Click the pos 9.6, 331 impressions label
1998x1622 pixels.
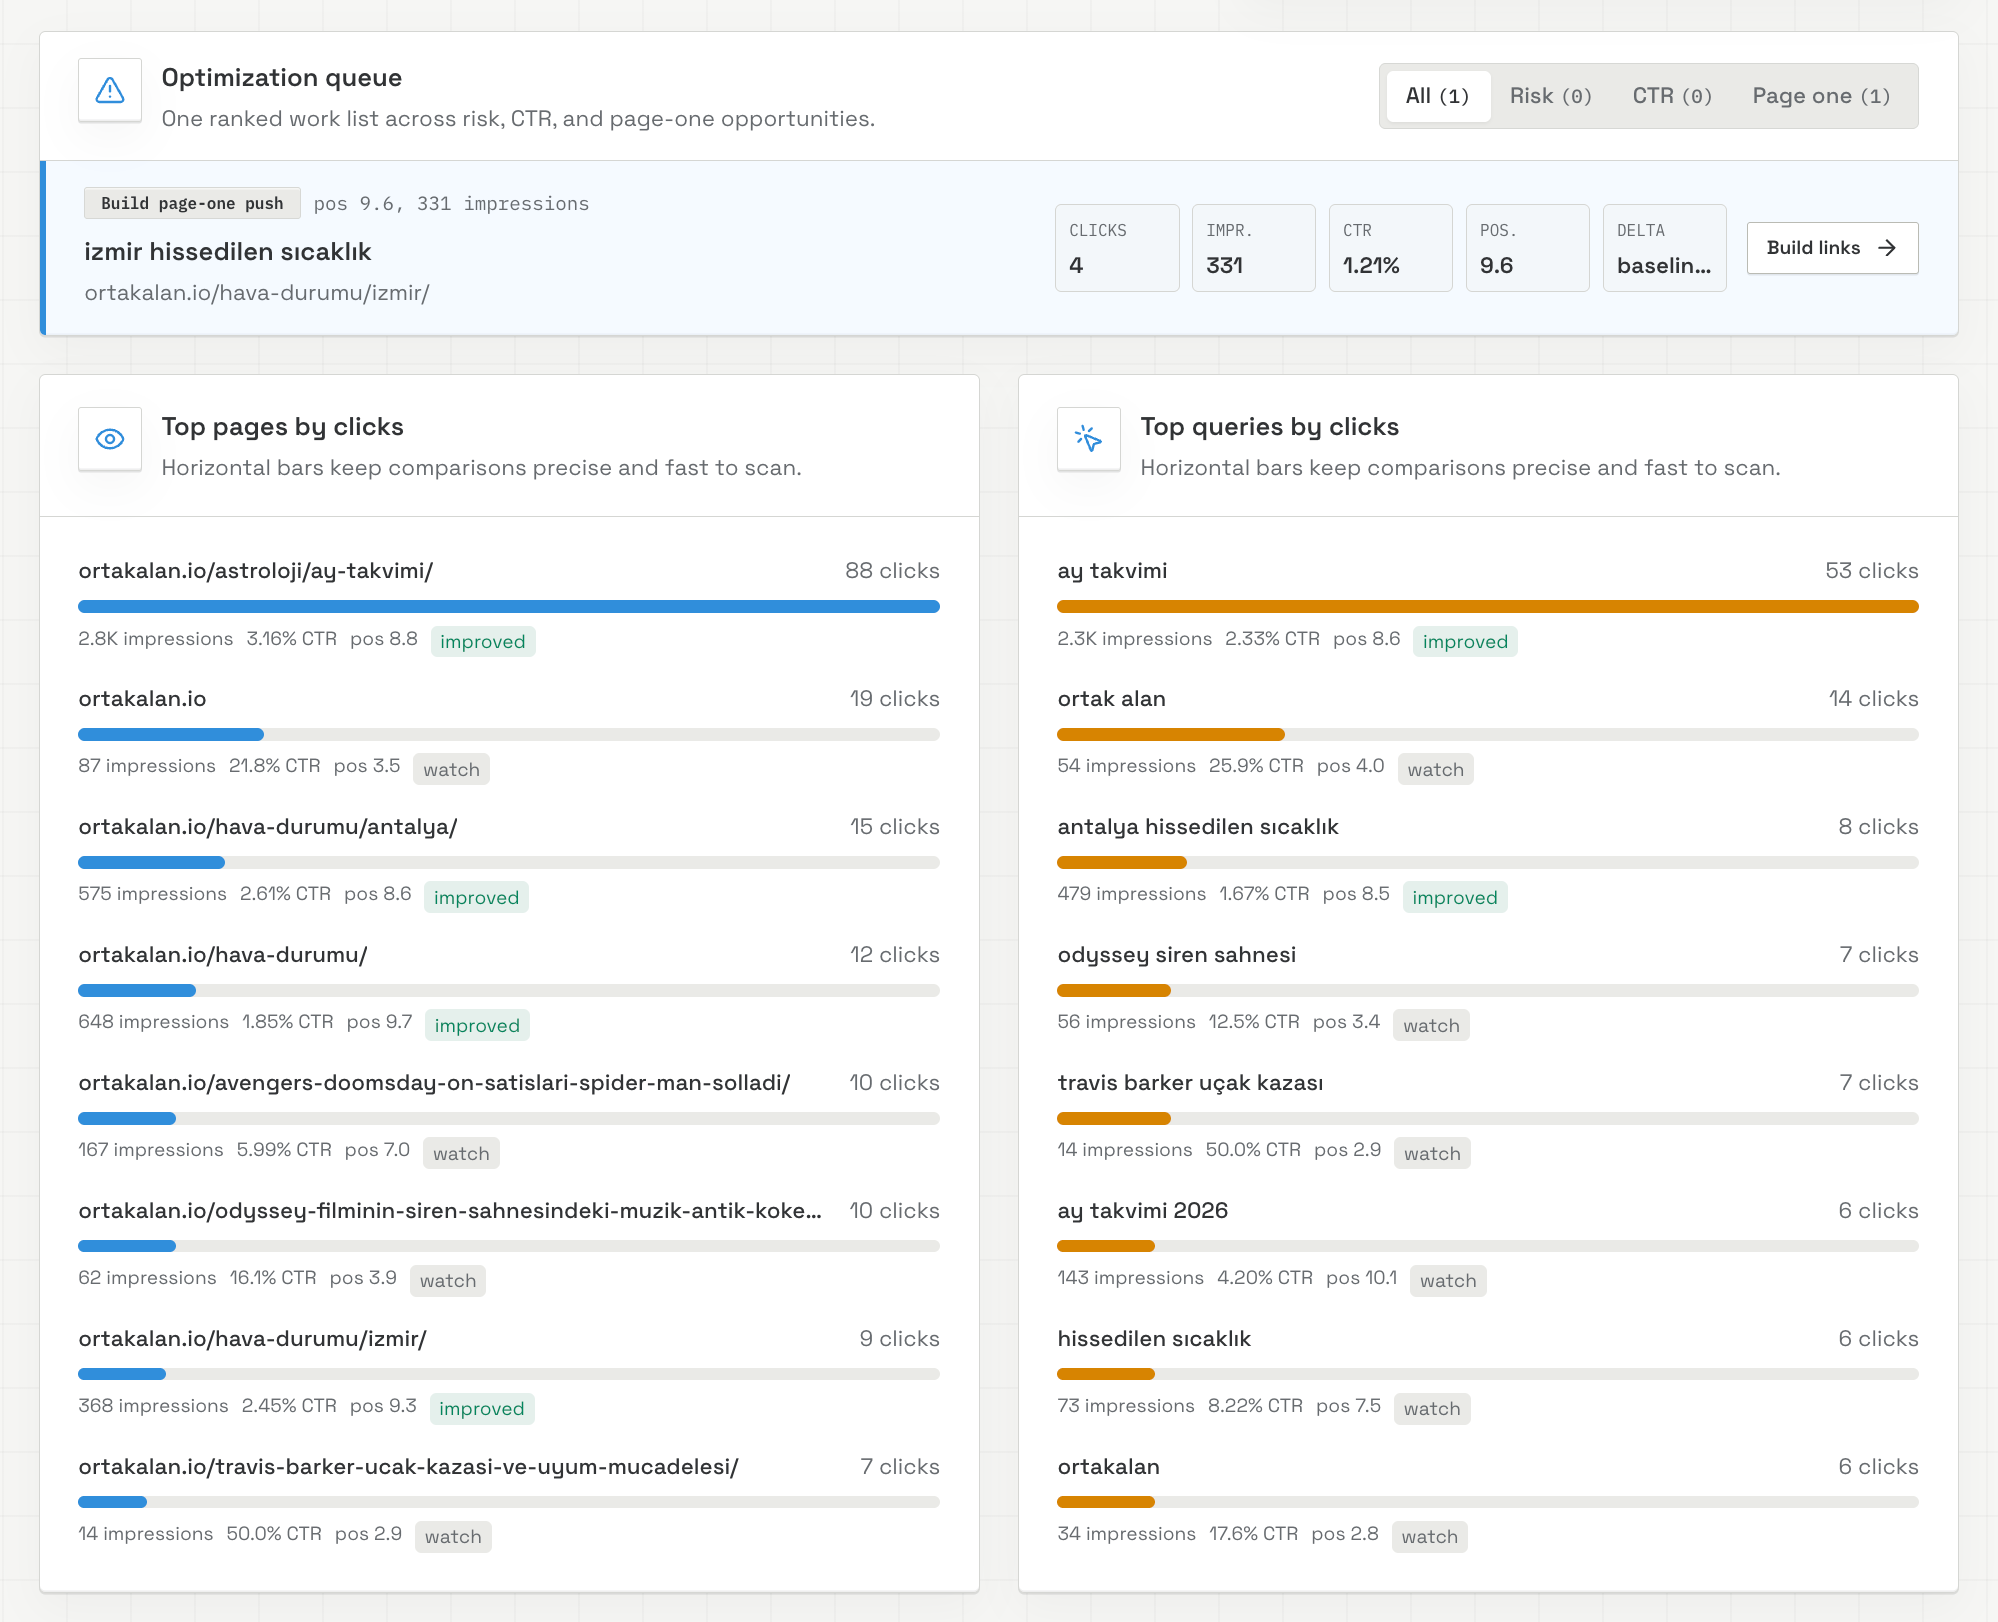[x=452, y=204]
